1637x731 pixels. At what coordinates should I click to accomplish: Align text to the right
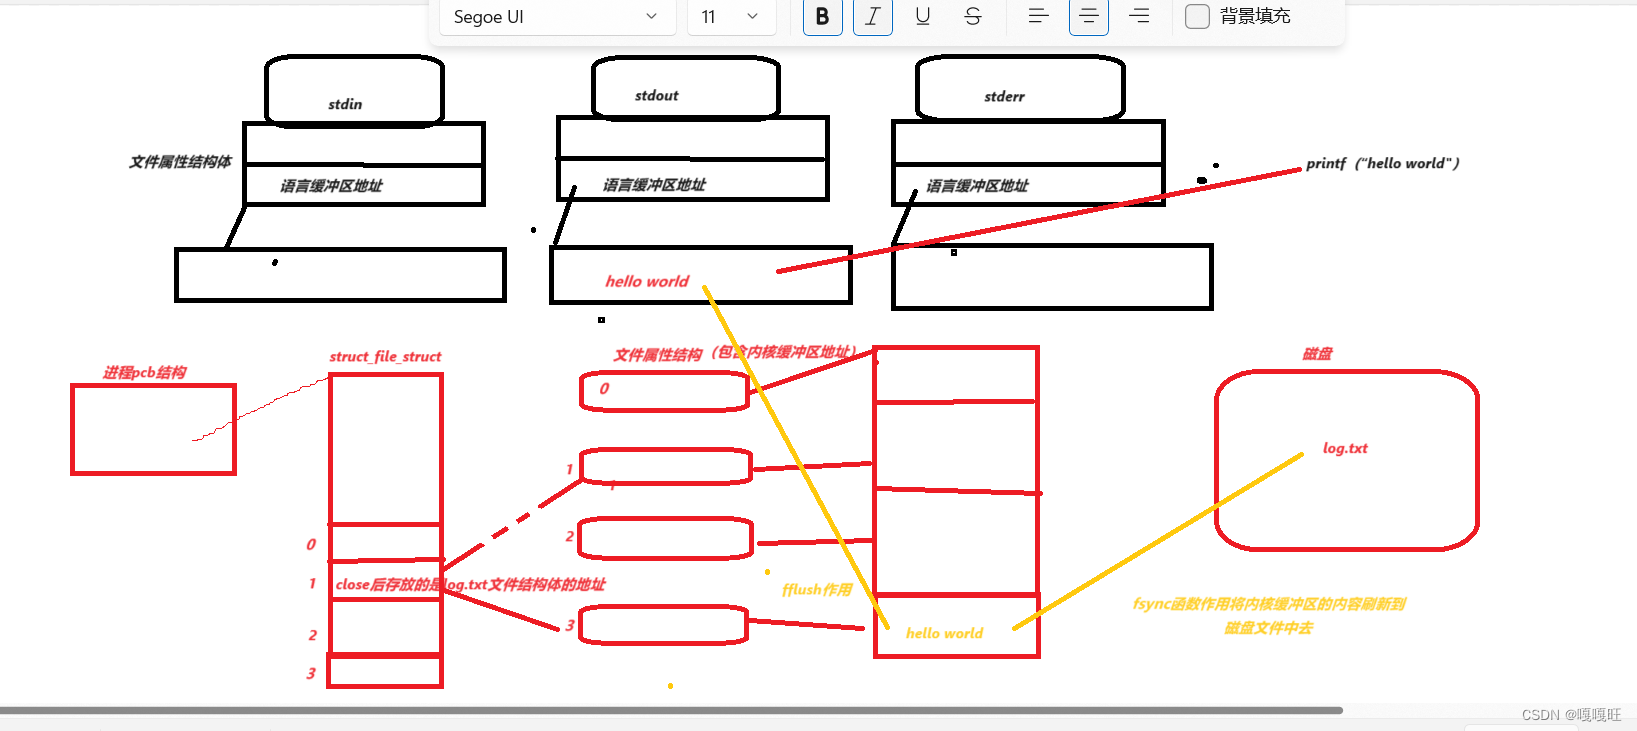pyautogui.click(x=1138, y=16)
